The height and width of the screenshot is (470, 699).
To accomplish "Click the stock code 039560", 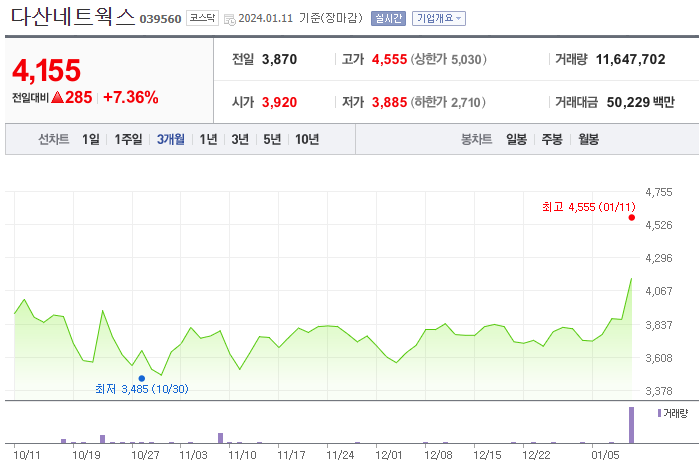I will pos(160,19).
